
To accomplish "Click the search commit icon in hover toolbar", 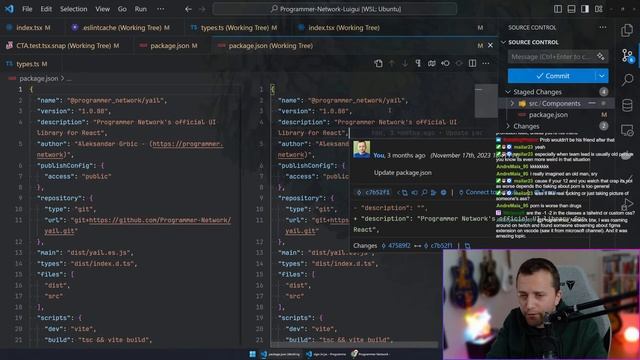I will [424, 192].
